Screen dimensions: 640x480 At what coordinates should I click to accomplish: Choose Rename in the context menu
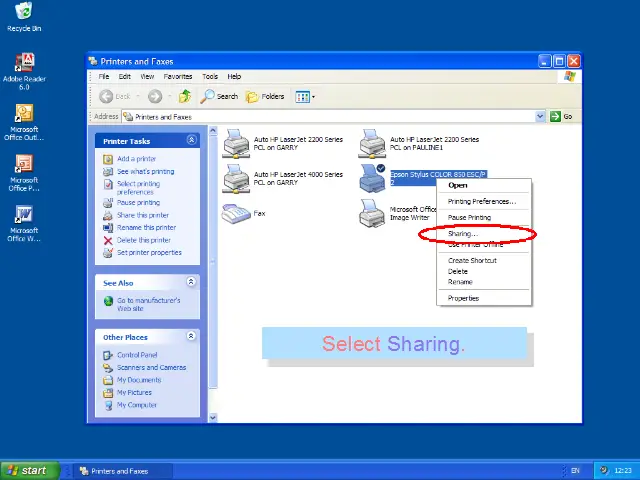click(484, 282)
